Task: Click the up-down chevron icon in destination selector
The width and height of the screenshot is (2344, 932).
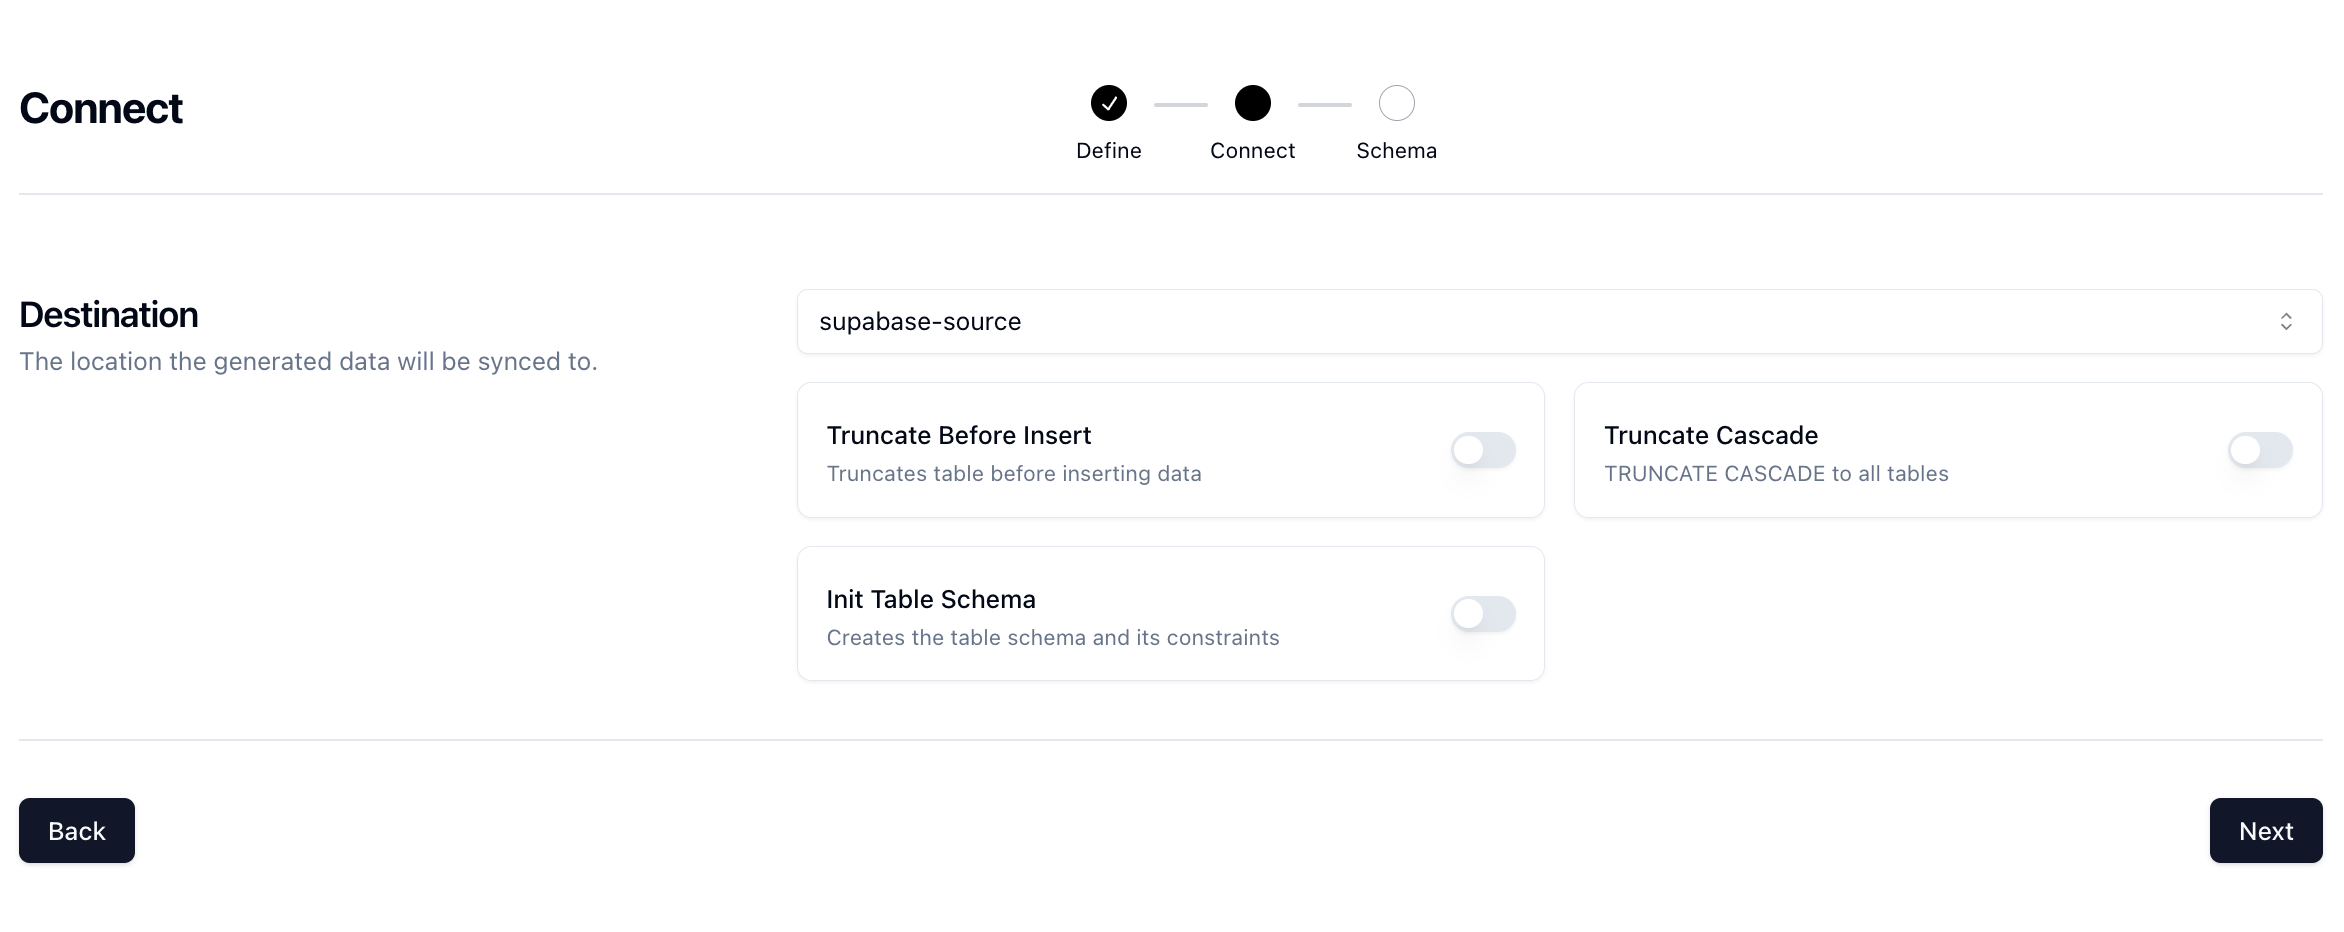Action: (2285, 321)
